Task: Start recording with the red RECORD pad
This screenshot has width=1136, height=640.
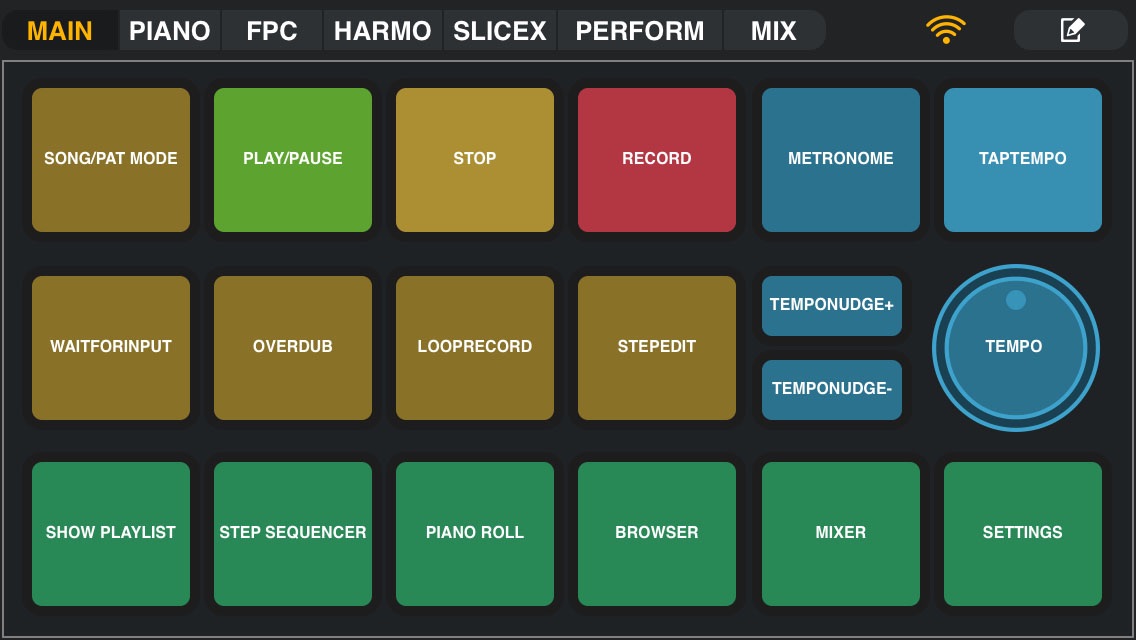Action: [x=657, y=159]
